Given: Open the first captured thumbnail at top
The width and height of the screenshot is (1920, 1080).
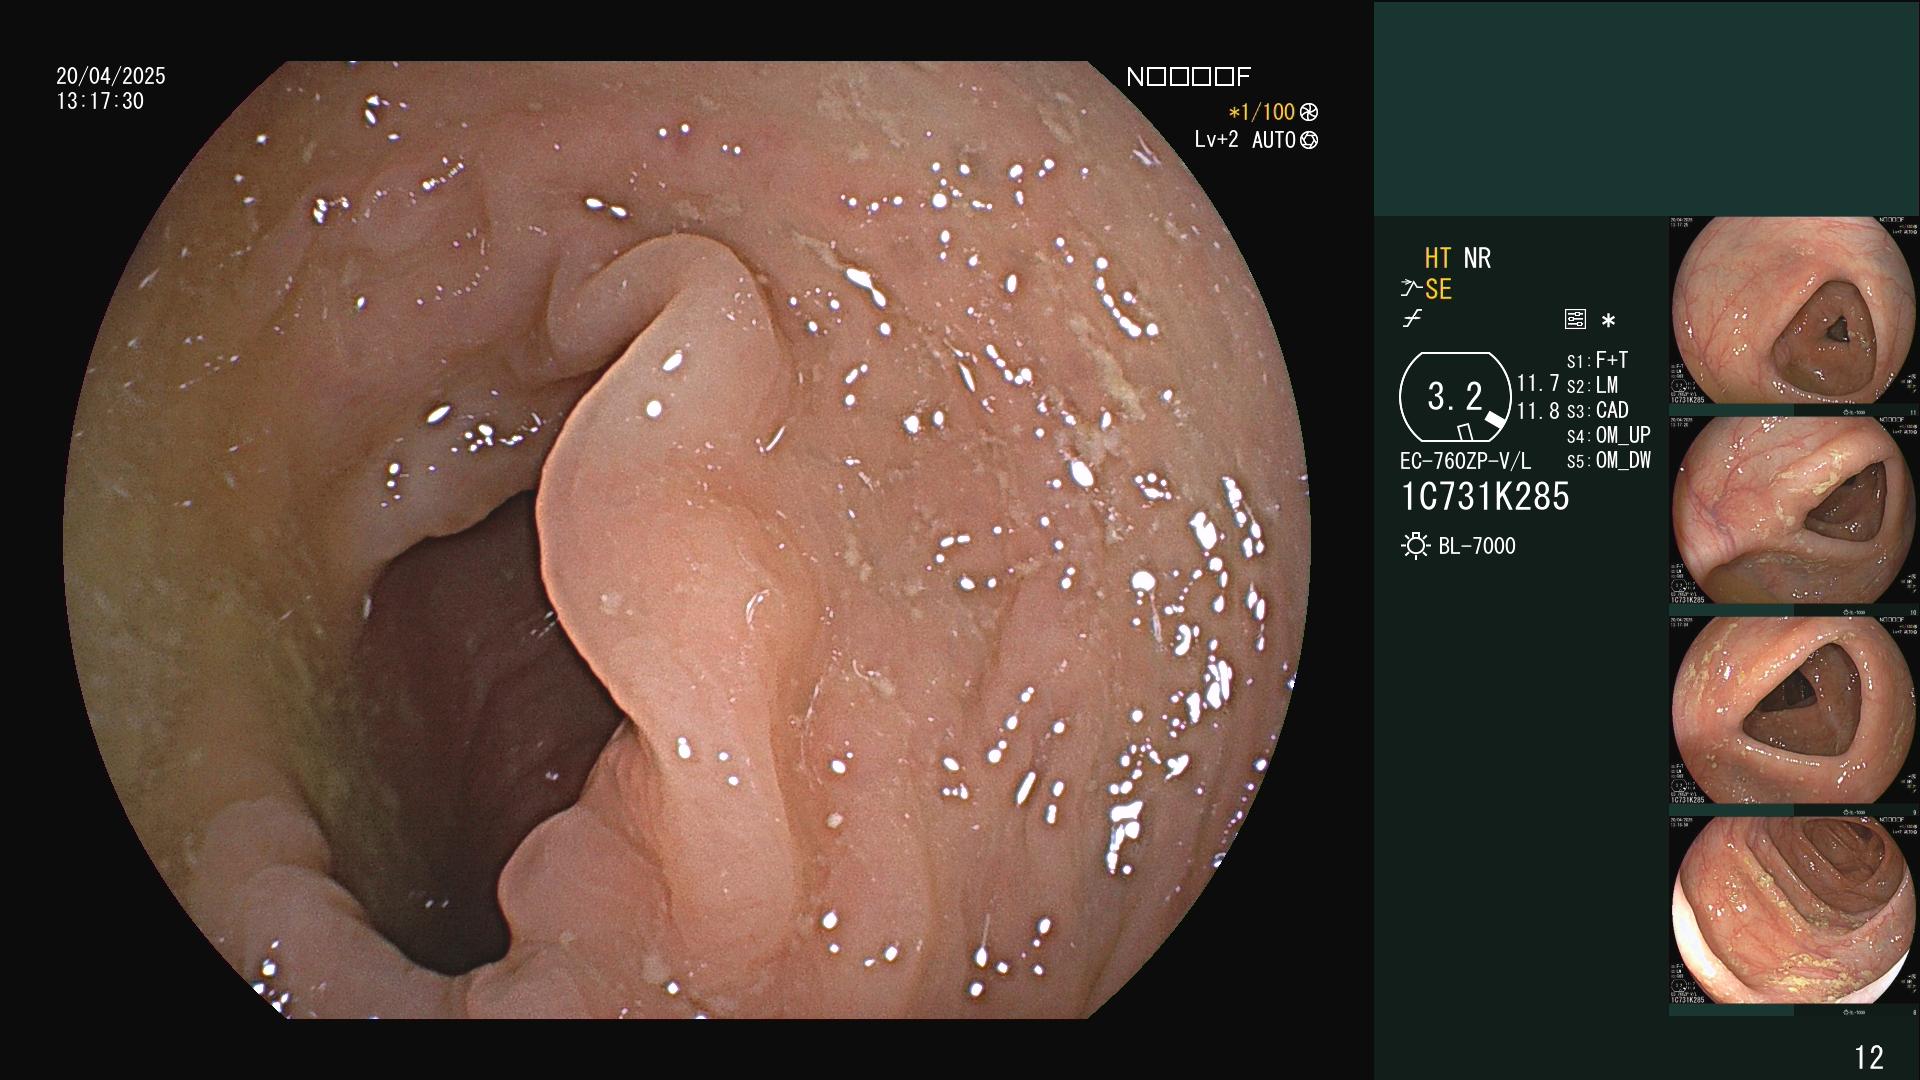Looking at the screenshot, I should [x=1794, y=310].
